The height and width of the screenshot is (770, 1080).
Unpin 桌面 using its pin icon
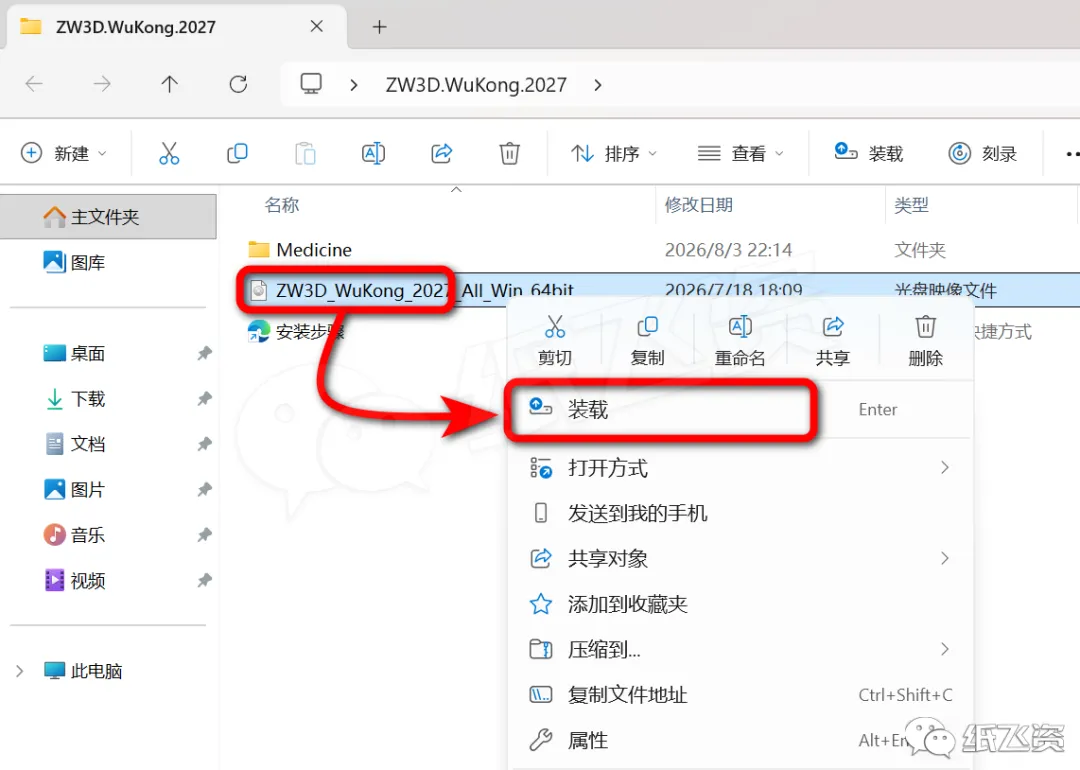204,353
